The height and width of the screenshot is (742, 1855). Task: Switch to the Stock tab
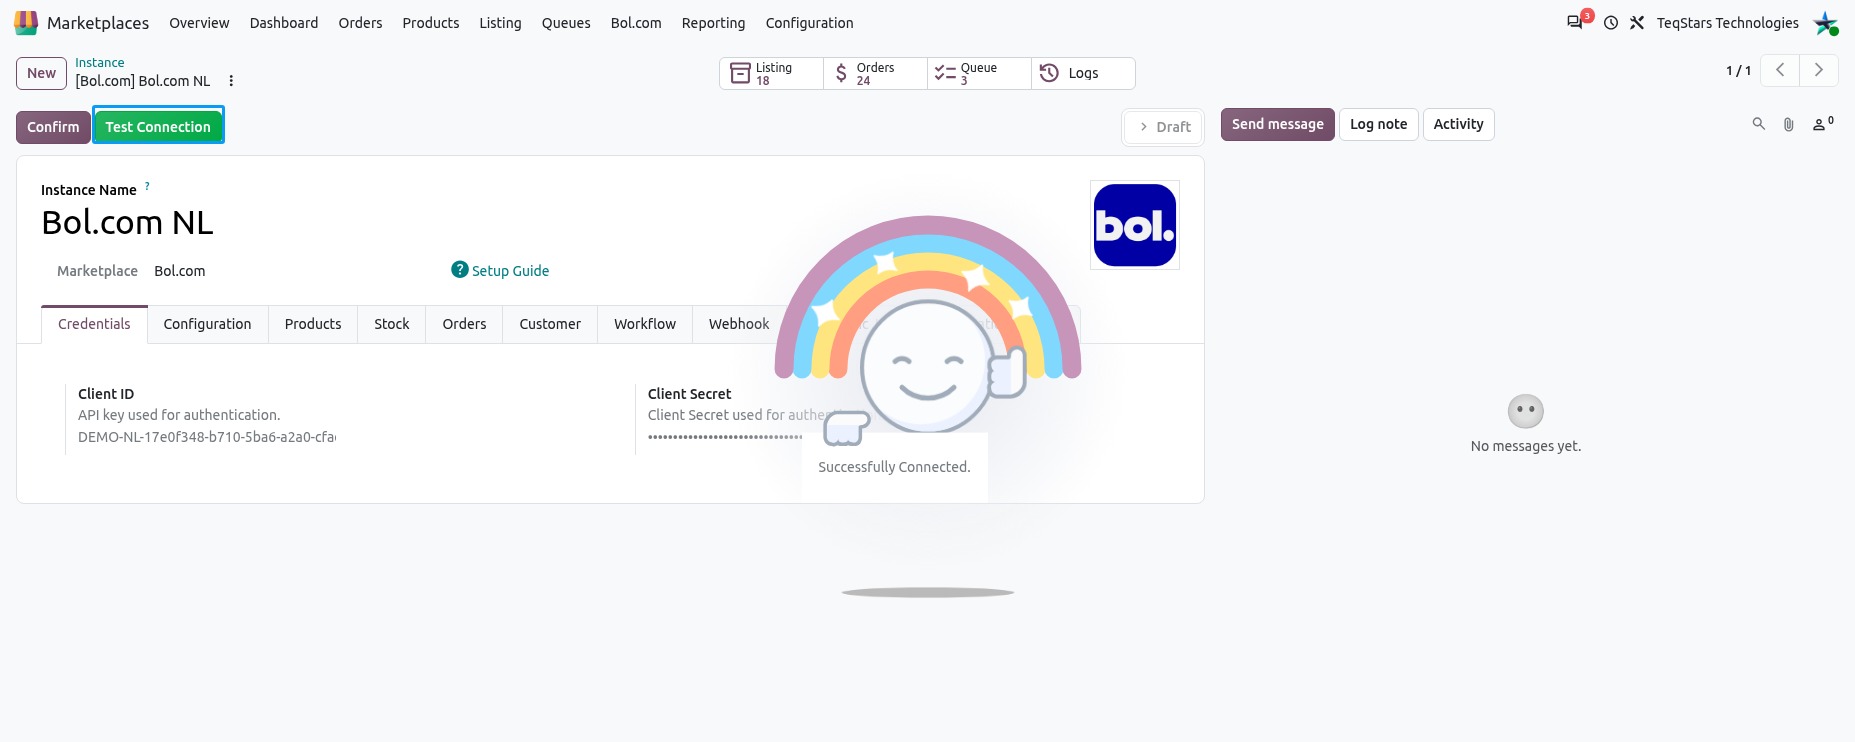pyautogui.click(x=392, y=324)
